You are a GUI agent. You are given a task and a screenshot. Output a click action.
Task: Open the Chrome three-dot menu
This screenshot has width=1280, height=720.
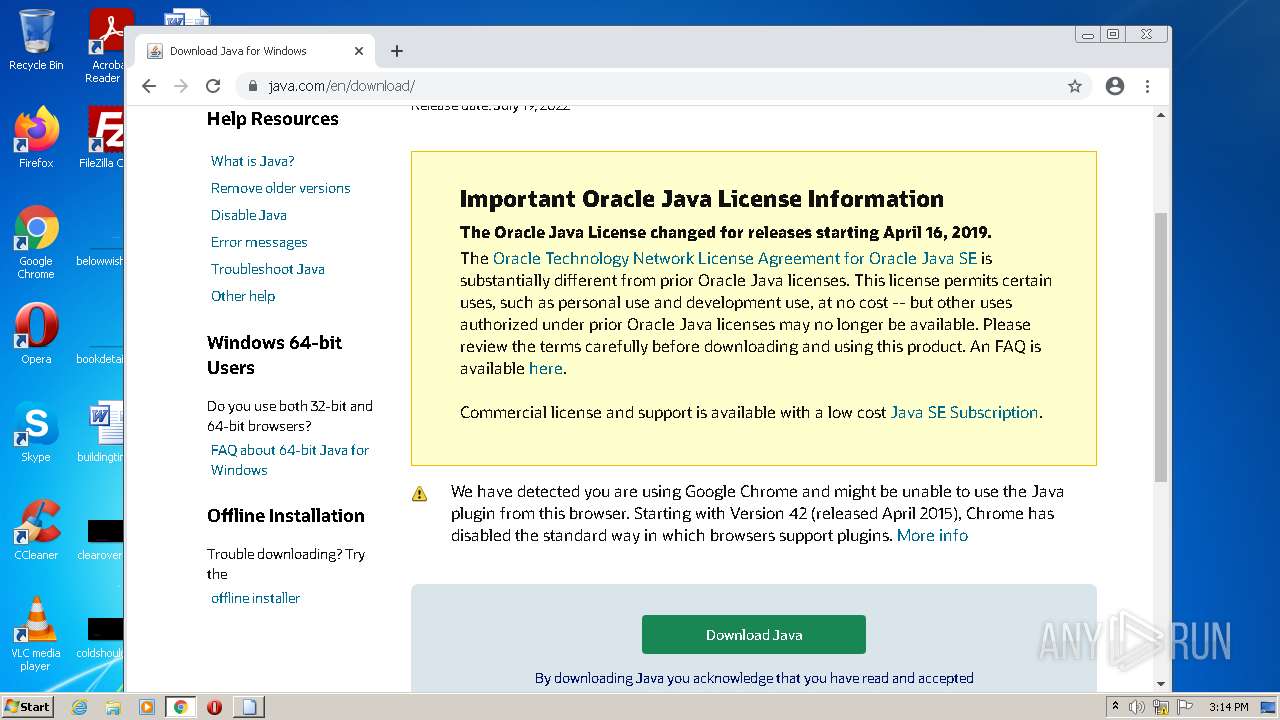click(1148, 86)
